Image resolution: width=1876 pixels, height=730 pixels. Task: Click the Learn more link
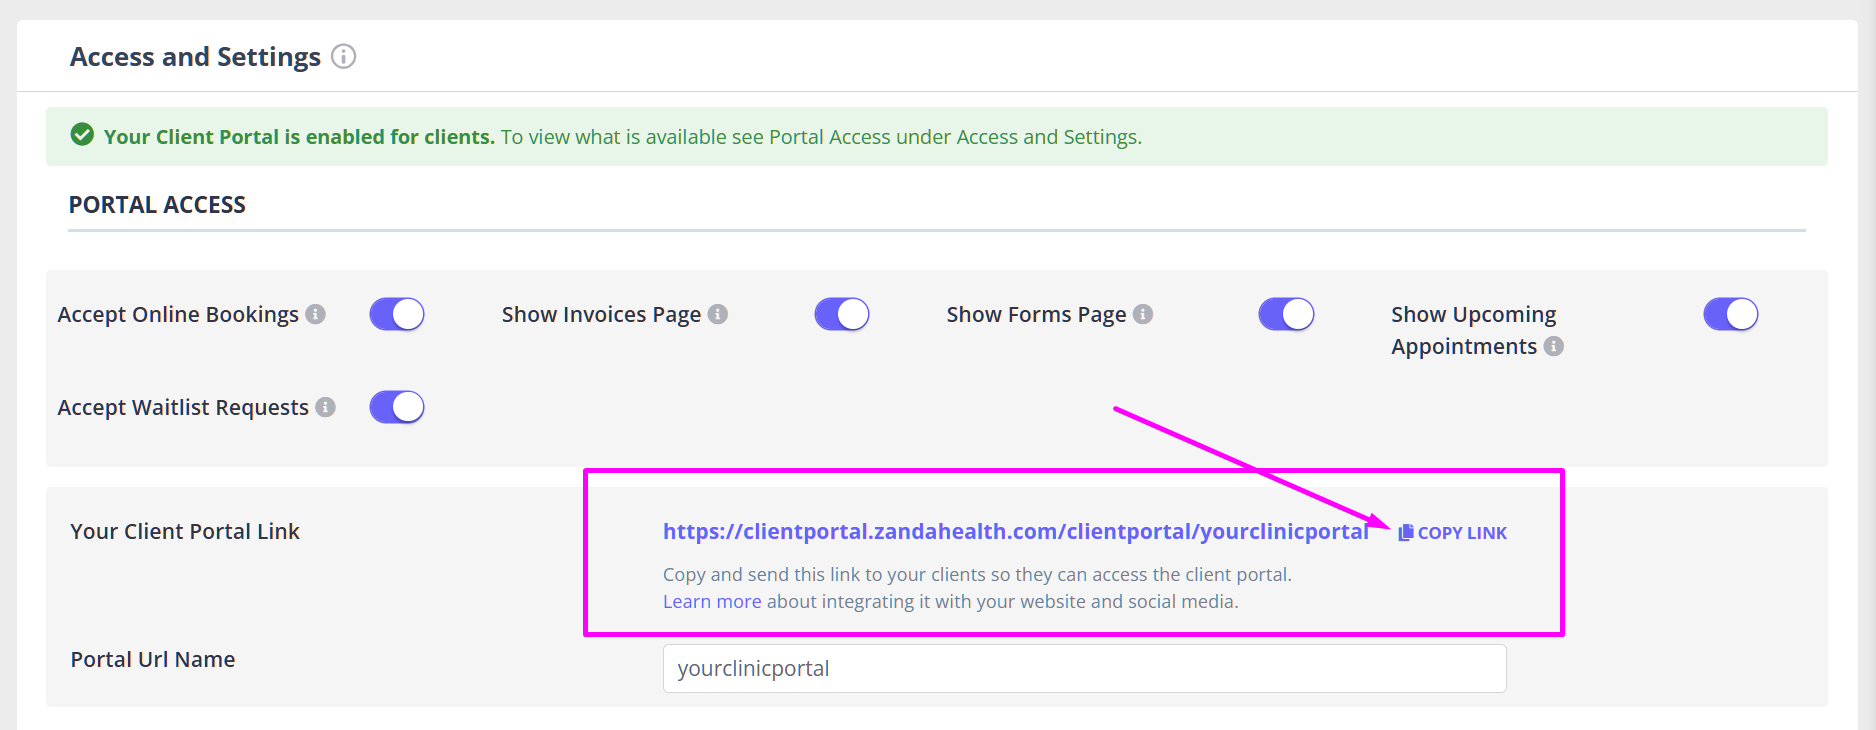coord(712,601)
